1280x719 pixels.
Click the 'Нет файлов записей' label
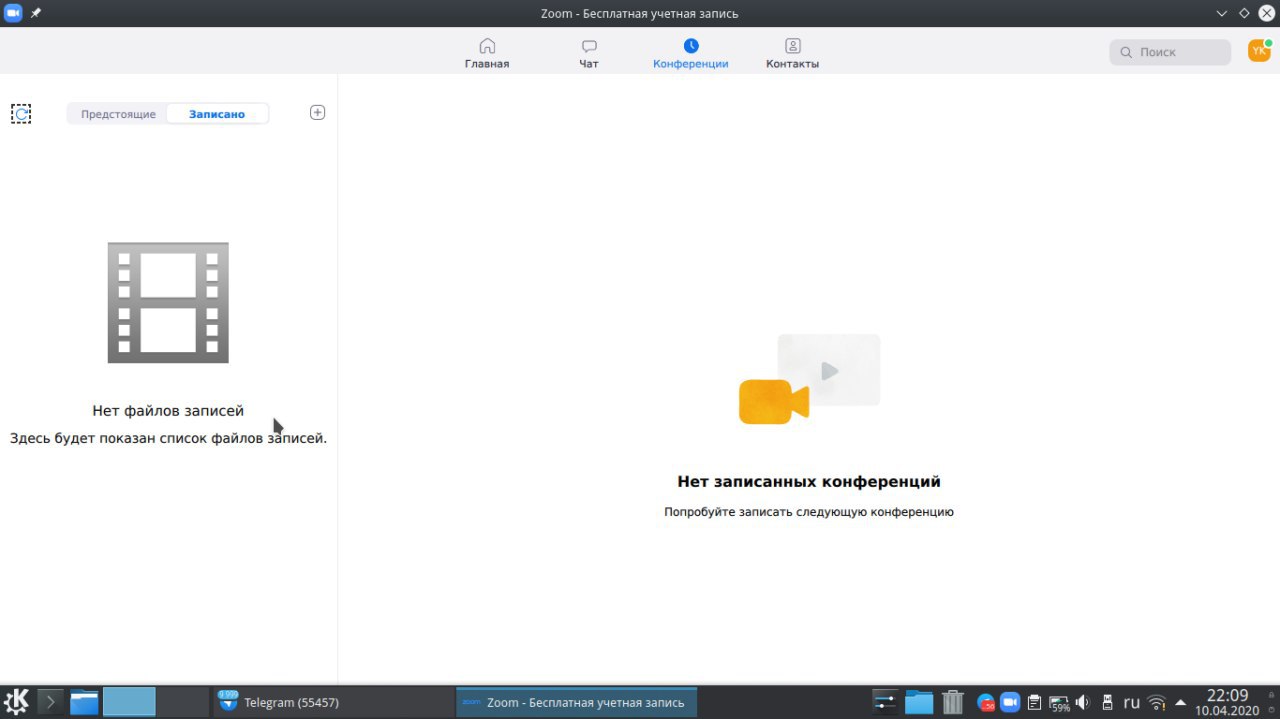point(168,411)
